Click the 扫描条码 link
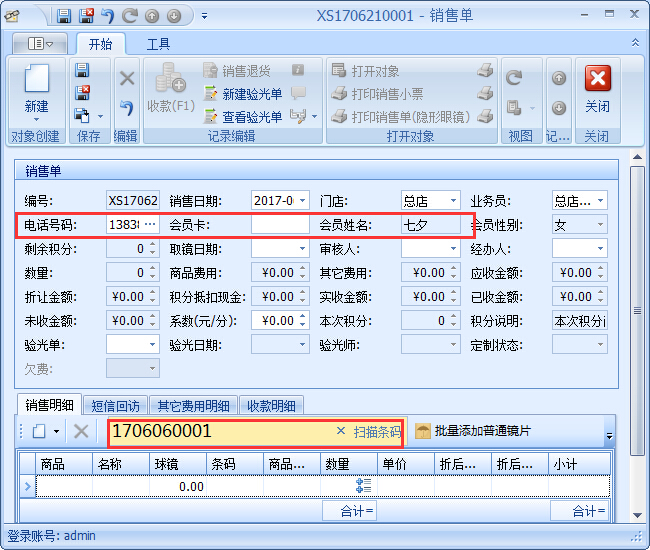The width and height of the screenshot is (650, 550). pyautogui.click(x=377, y=432)
